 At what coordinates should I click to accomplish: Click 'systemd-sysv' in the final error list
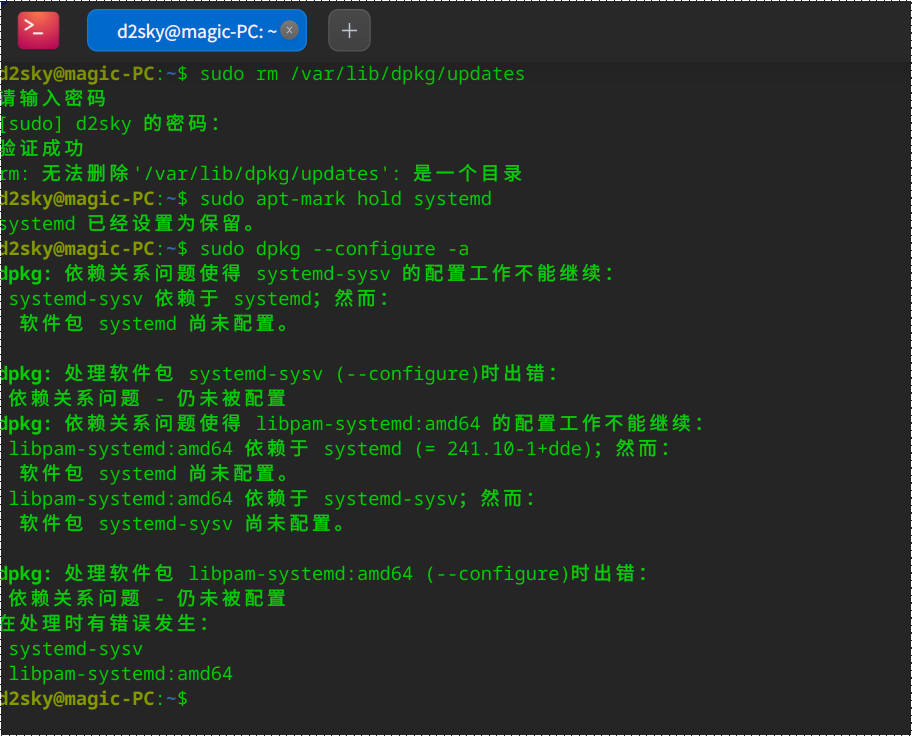(x=76, y=649)
